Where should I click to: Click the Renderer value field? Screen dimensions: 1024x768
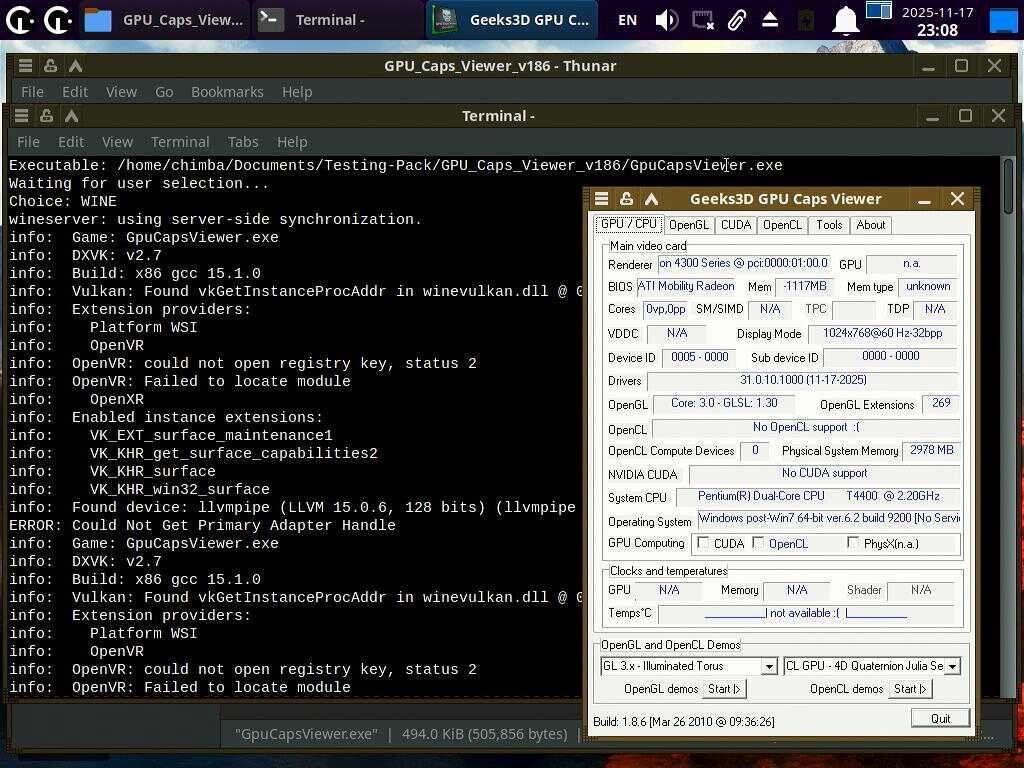[x=743, y=263]
